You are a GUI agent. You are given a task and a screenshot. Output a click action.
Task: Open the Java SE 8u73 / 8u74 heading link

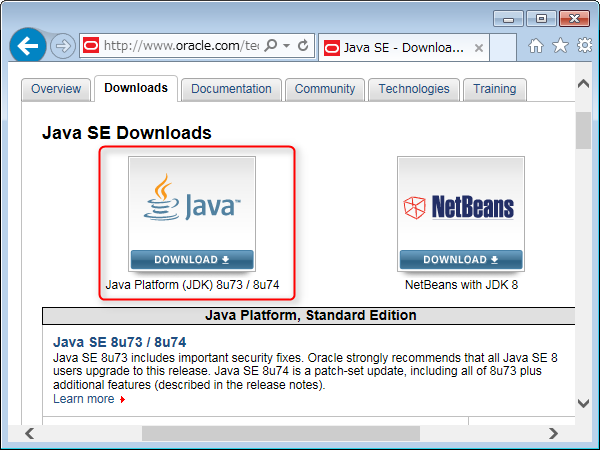[119, 342]
